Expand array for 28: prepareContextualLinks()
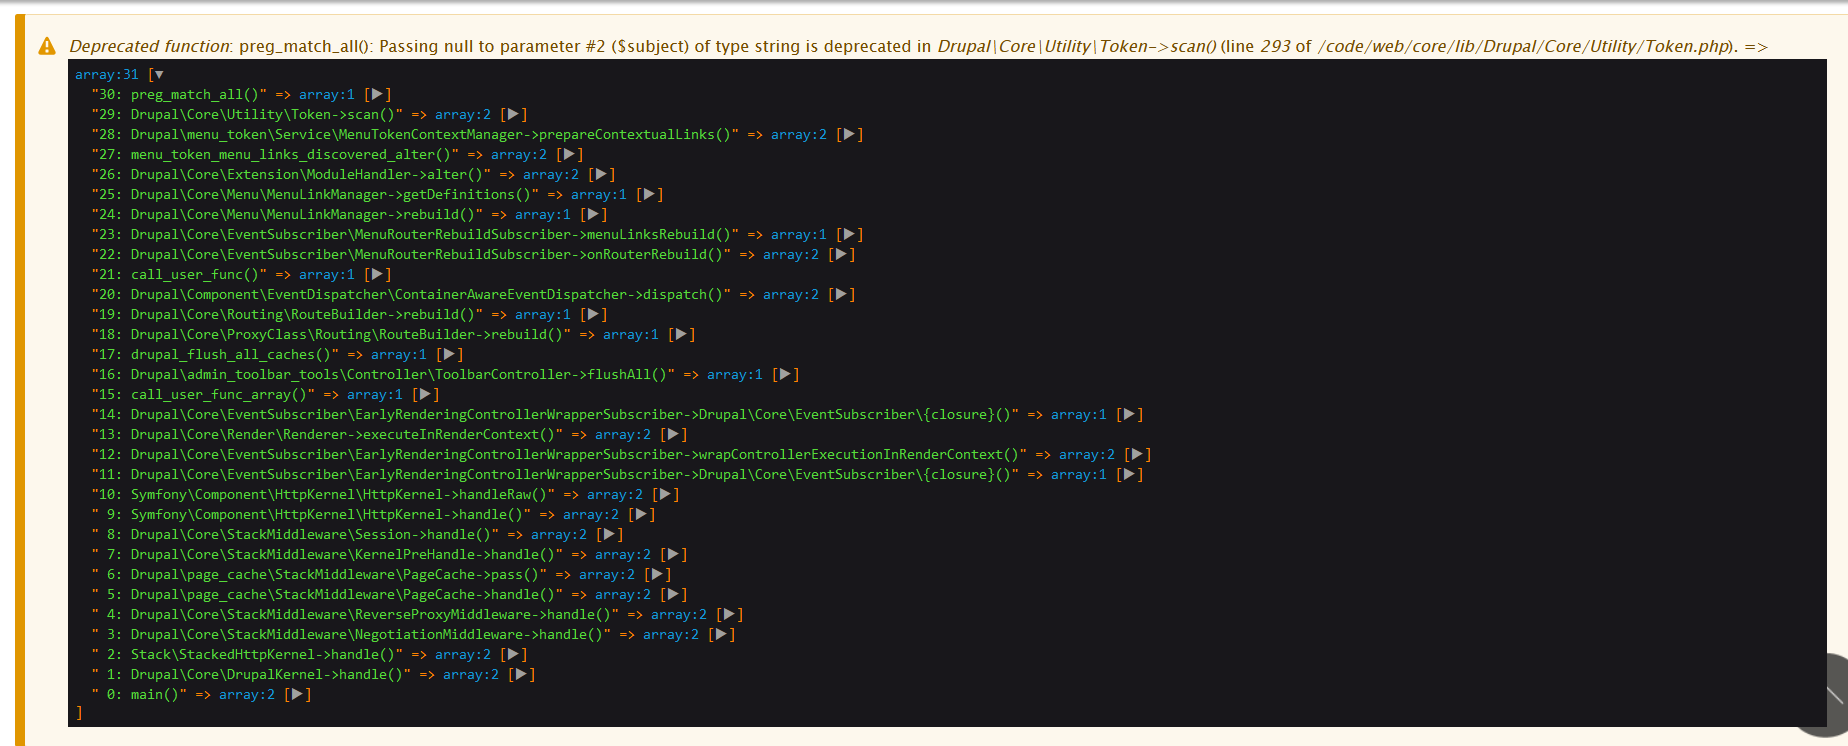The height and width of the screenshot is (746, 1848). [x=849, y=135]
